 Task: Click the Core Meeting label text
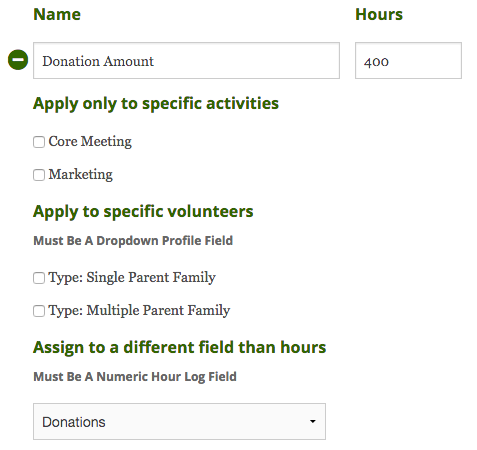pyautogui.click(x=90, y=142)
